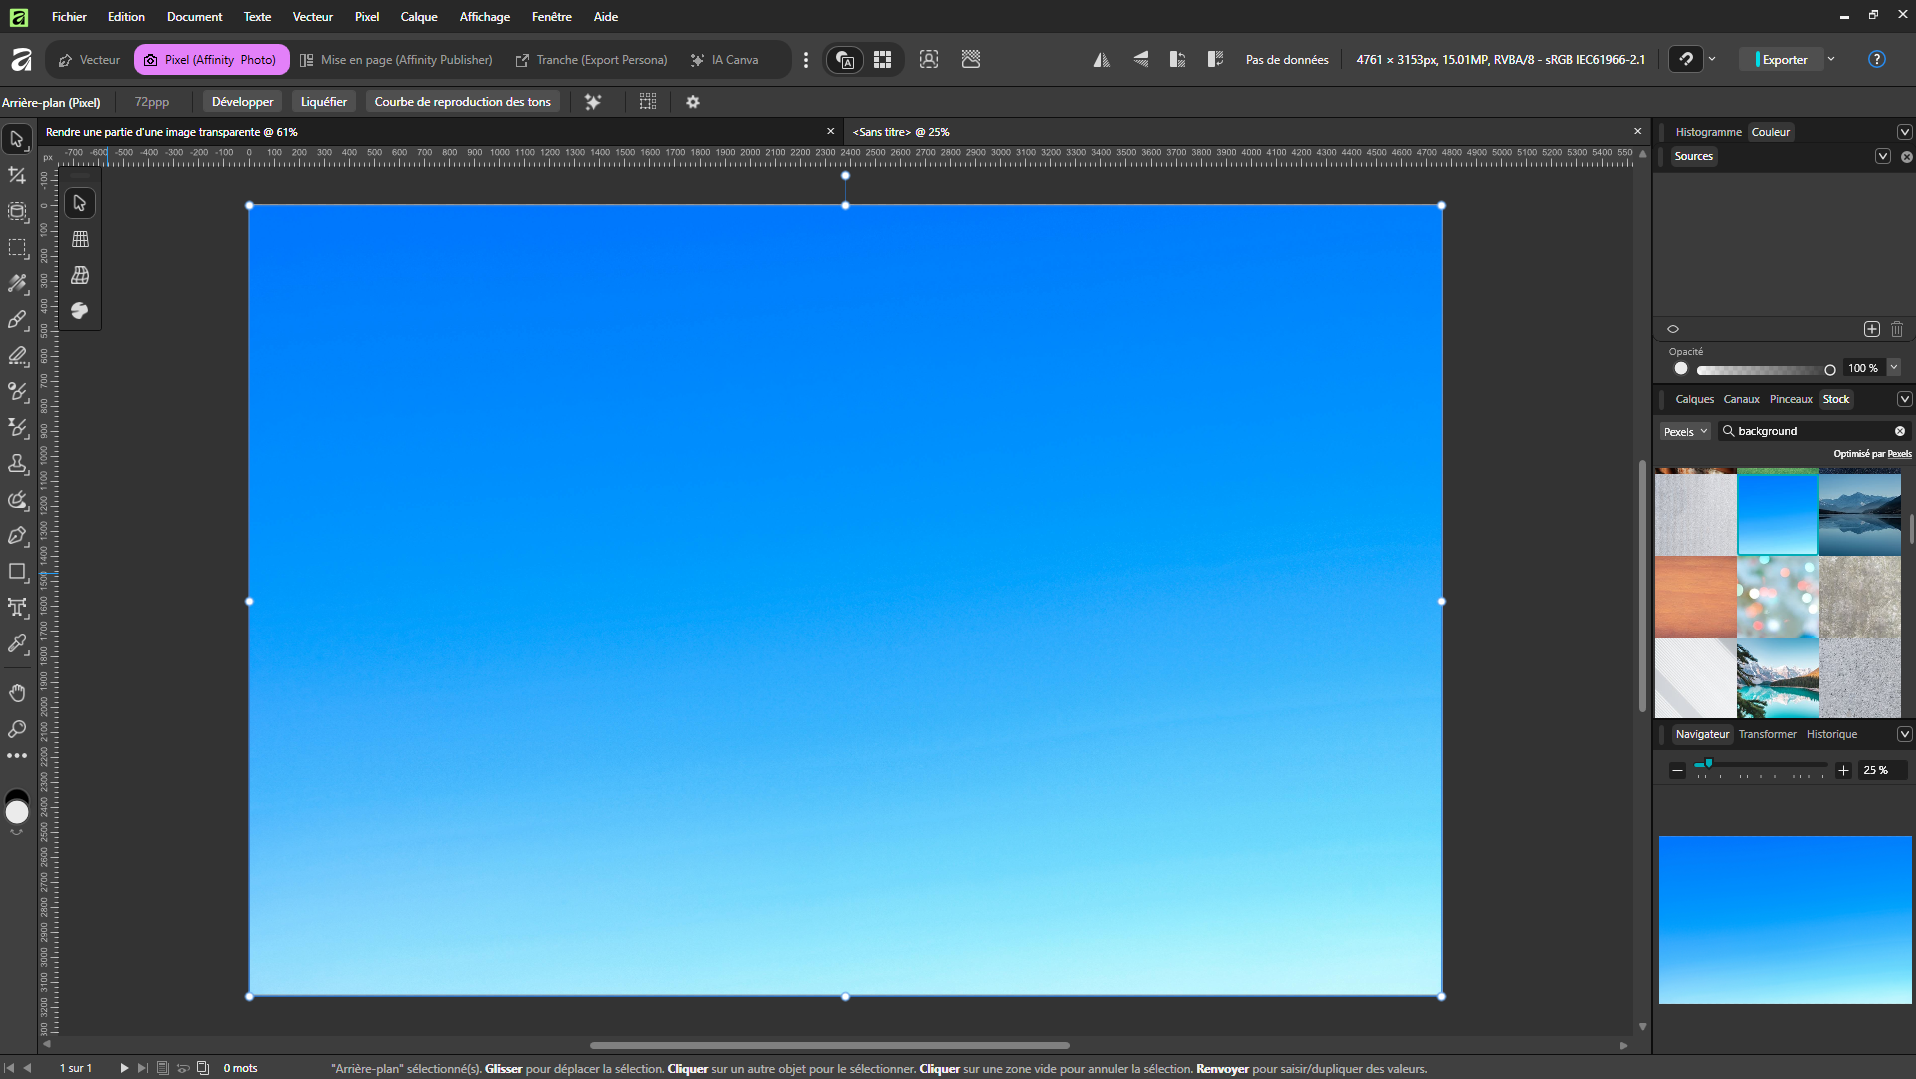Select the mountain lake stock thumbnail
This screenshot has height=1079, width=1916.
[x=1859, y=514]
